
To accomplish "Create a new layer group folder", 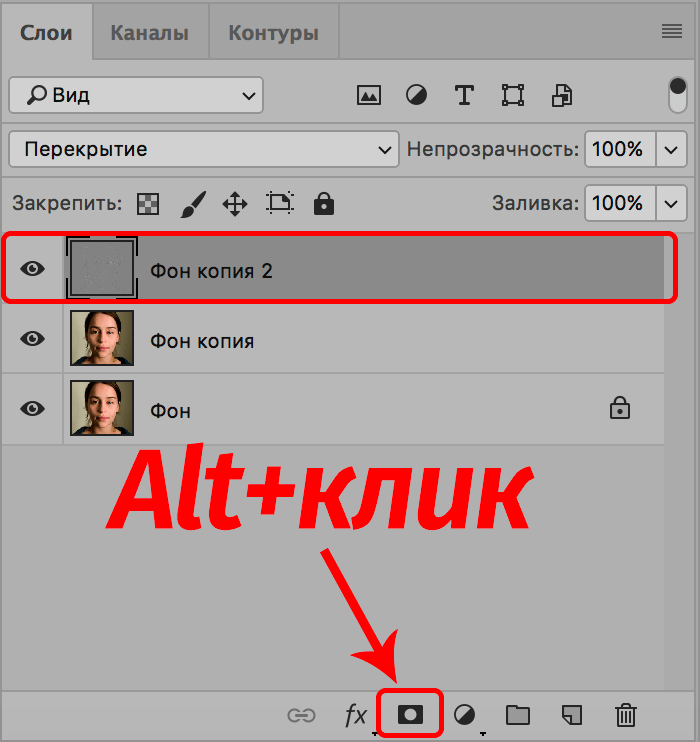I will (x=517, y=714).
